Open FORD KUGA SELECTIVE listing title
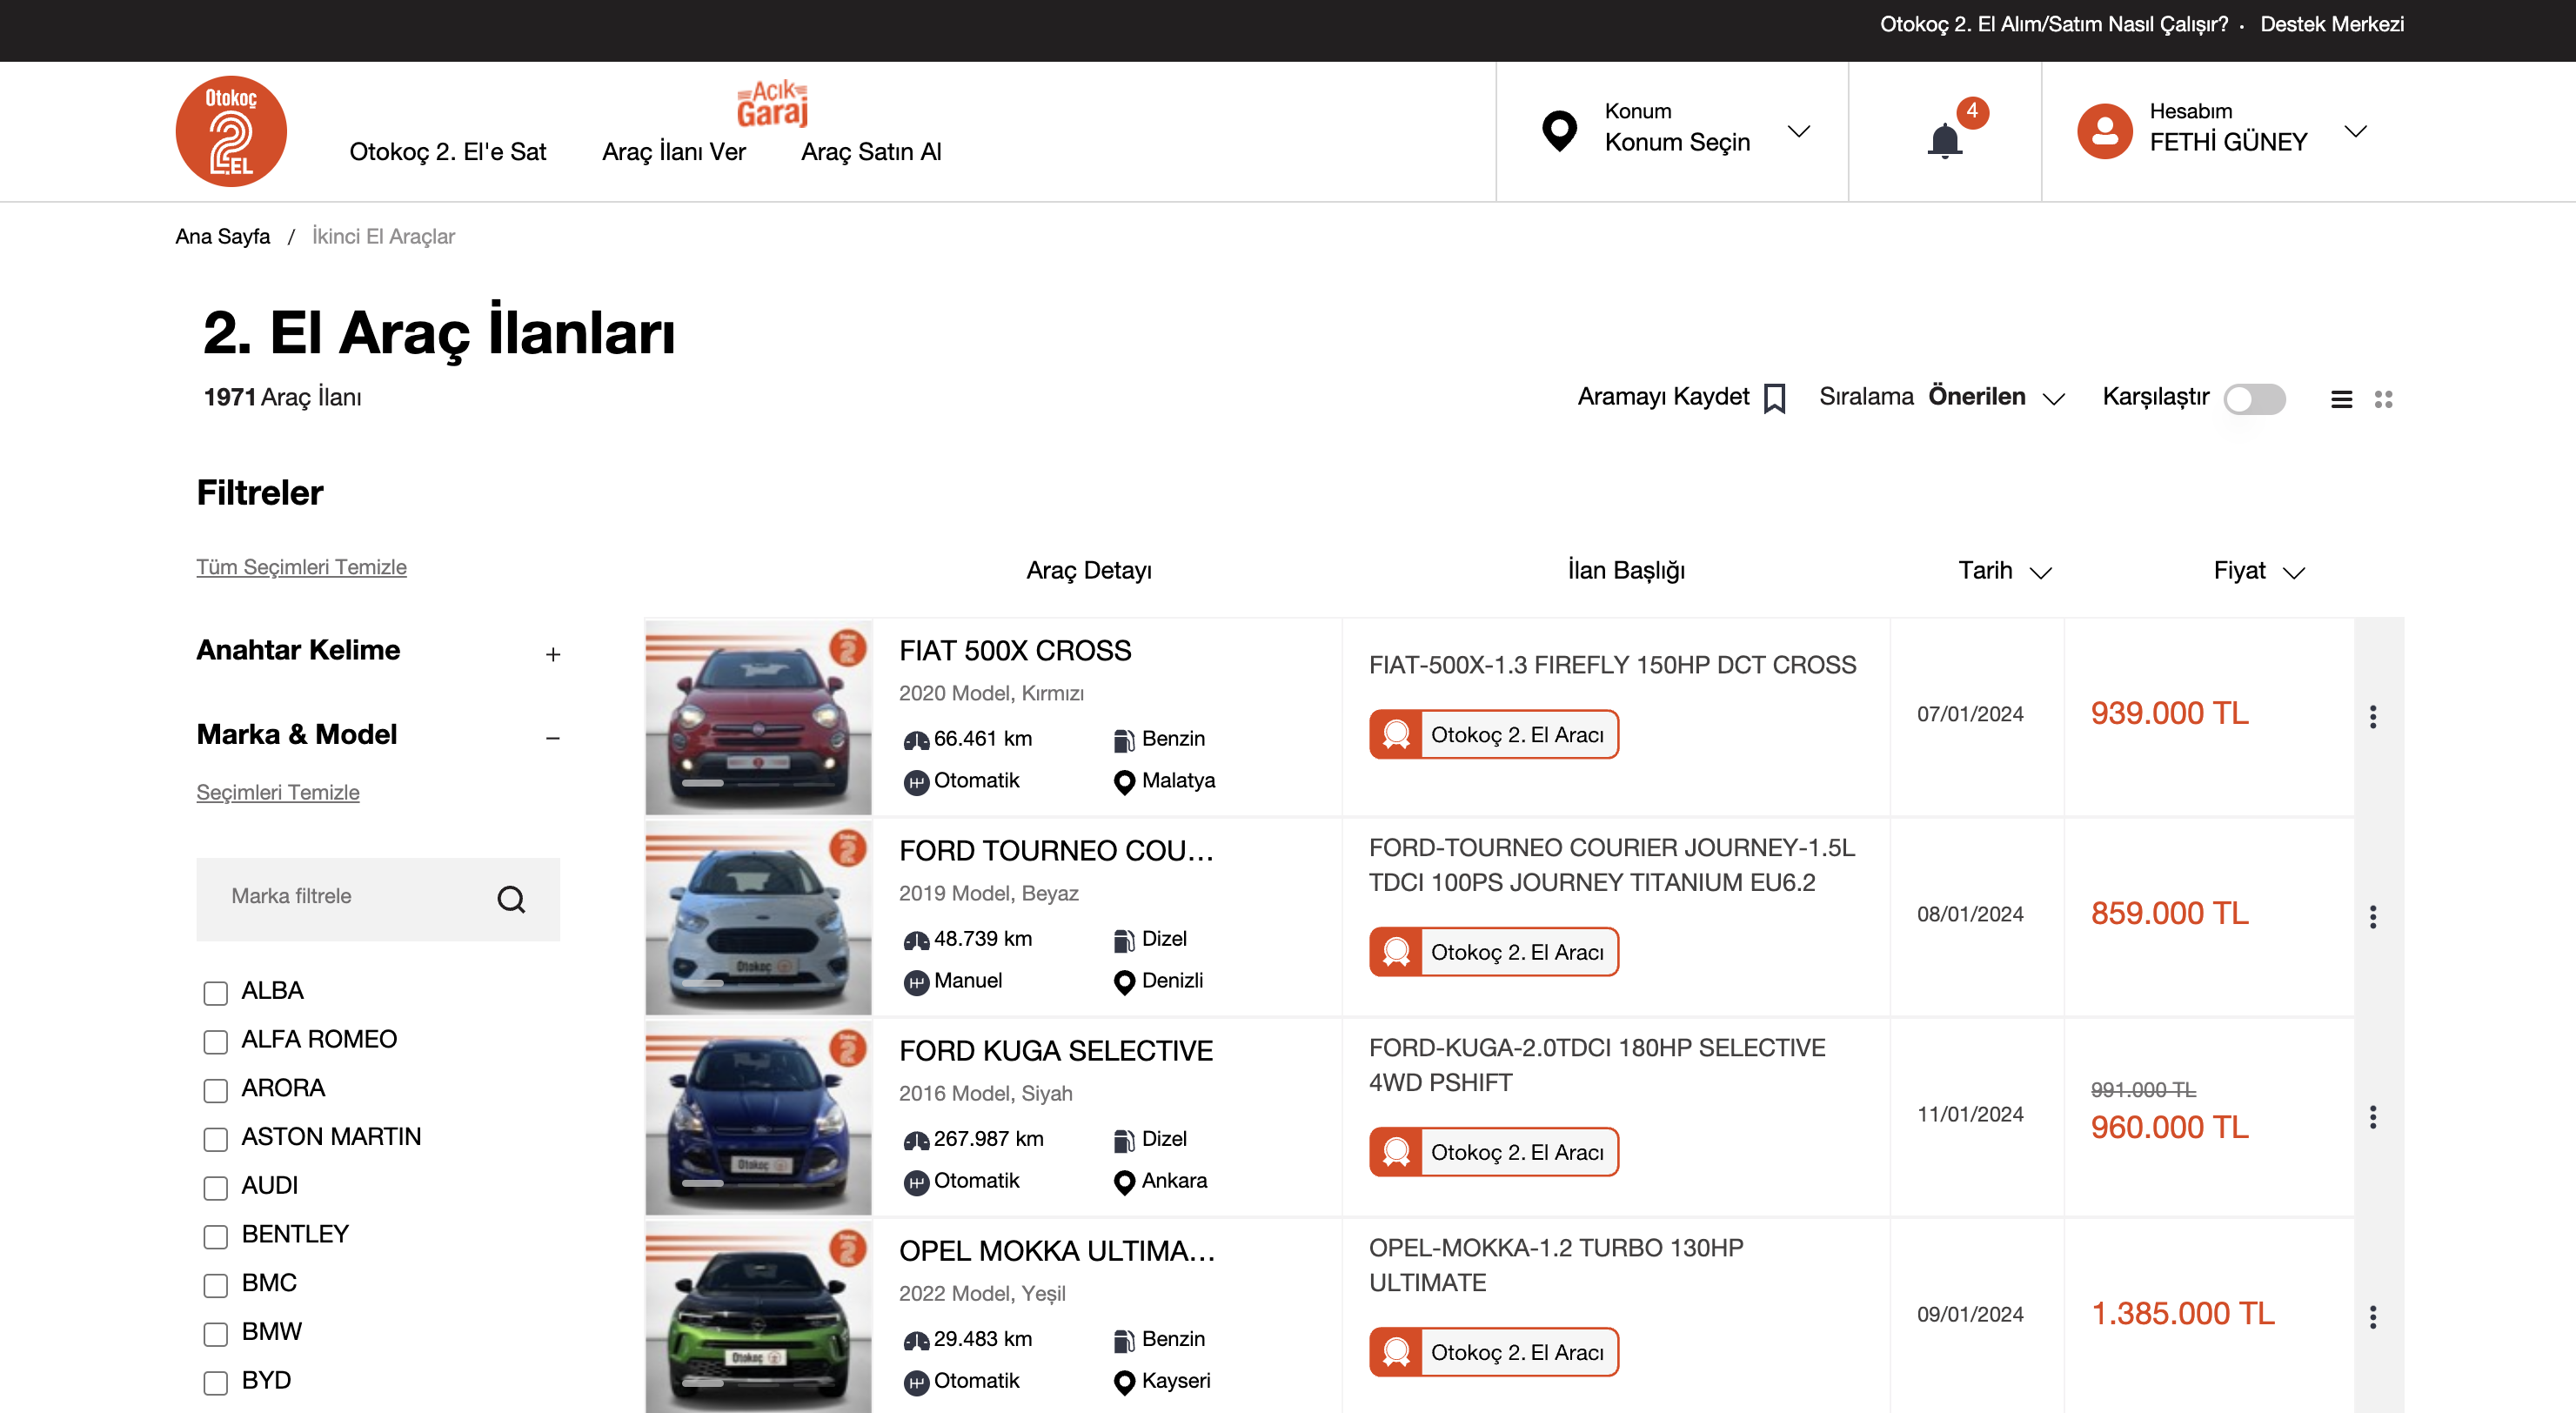Image resolution: width=2576 pixels, height=1413 pixels. (1056, 1050)
